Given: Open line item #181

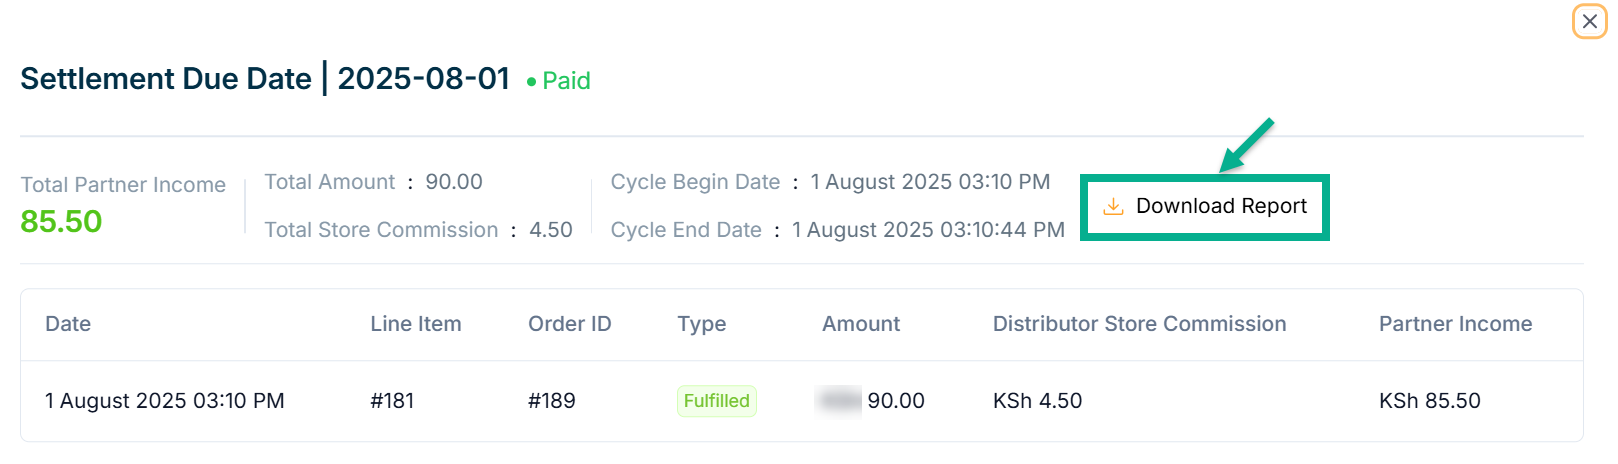Looking at the screenshot, I should tap(392, 401).
